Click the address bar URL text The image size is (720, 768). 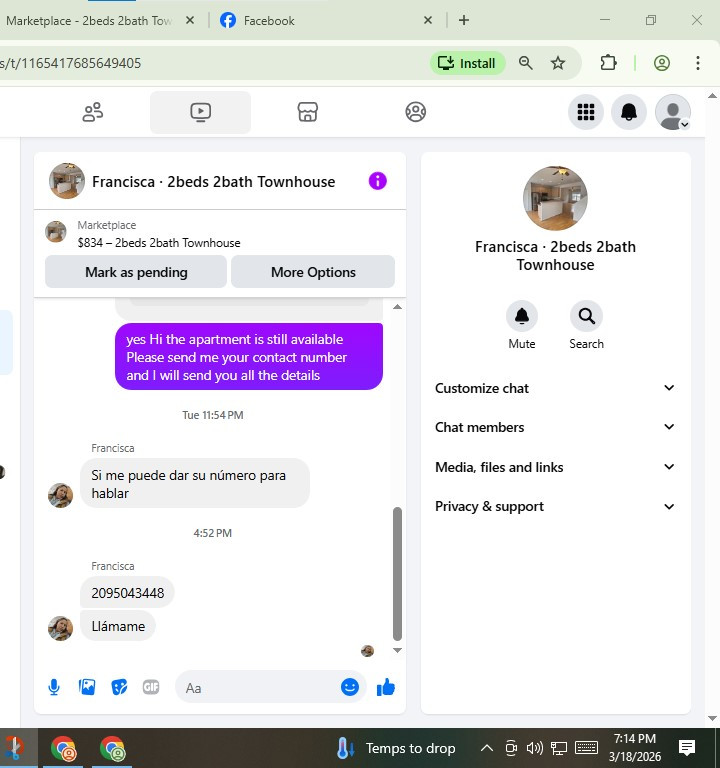71,63
